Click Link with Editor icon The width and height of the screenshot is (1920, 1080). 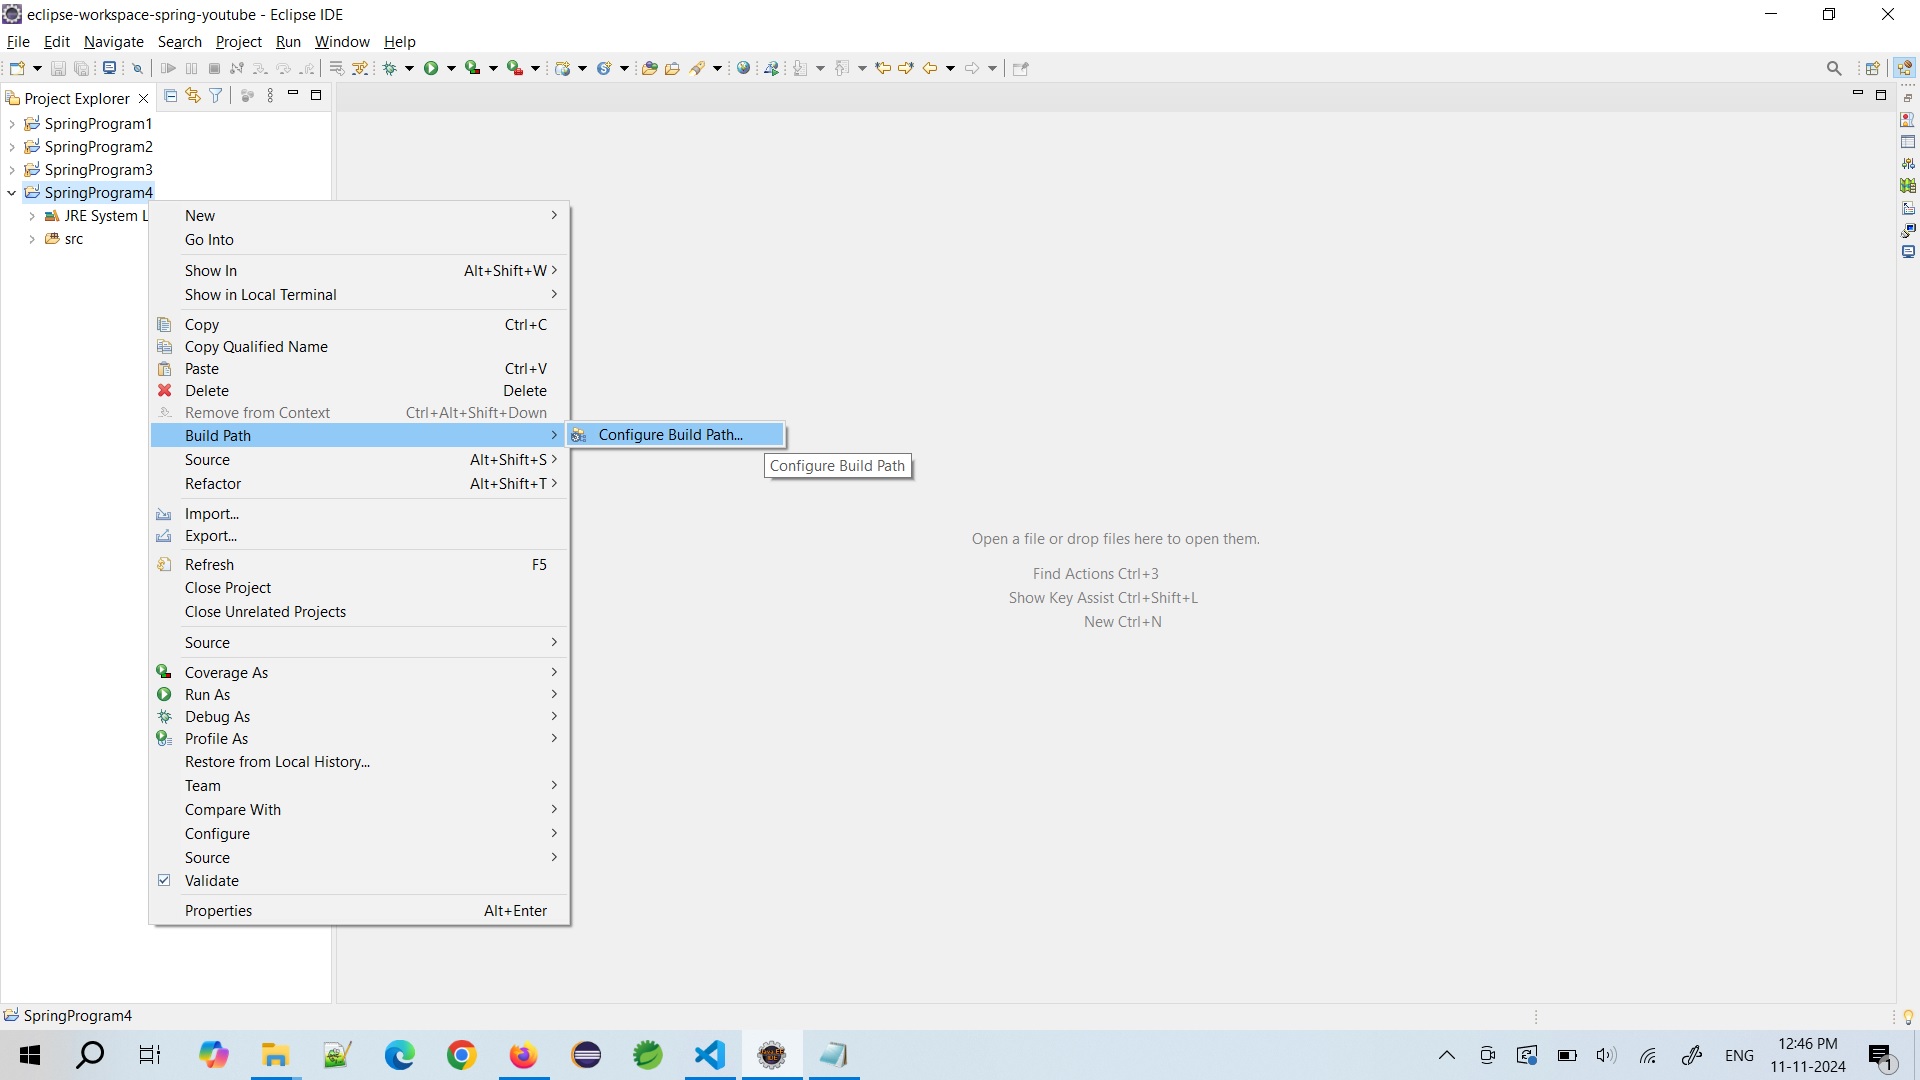click(193, 96)
